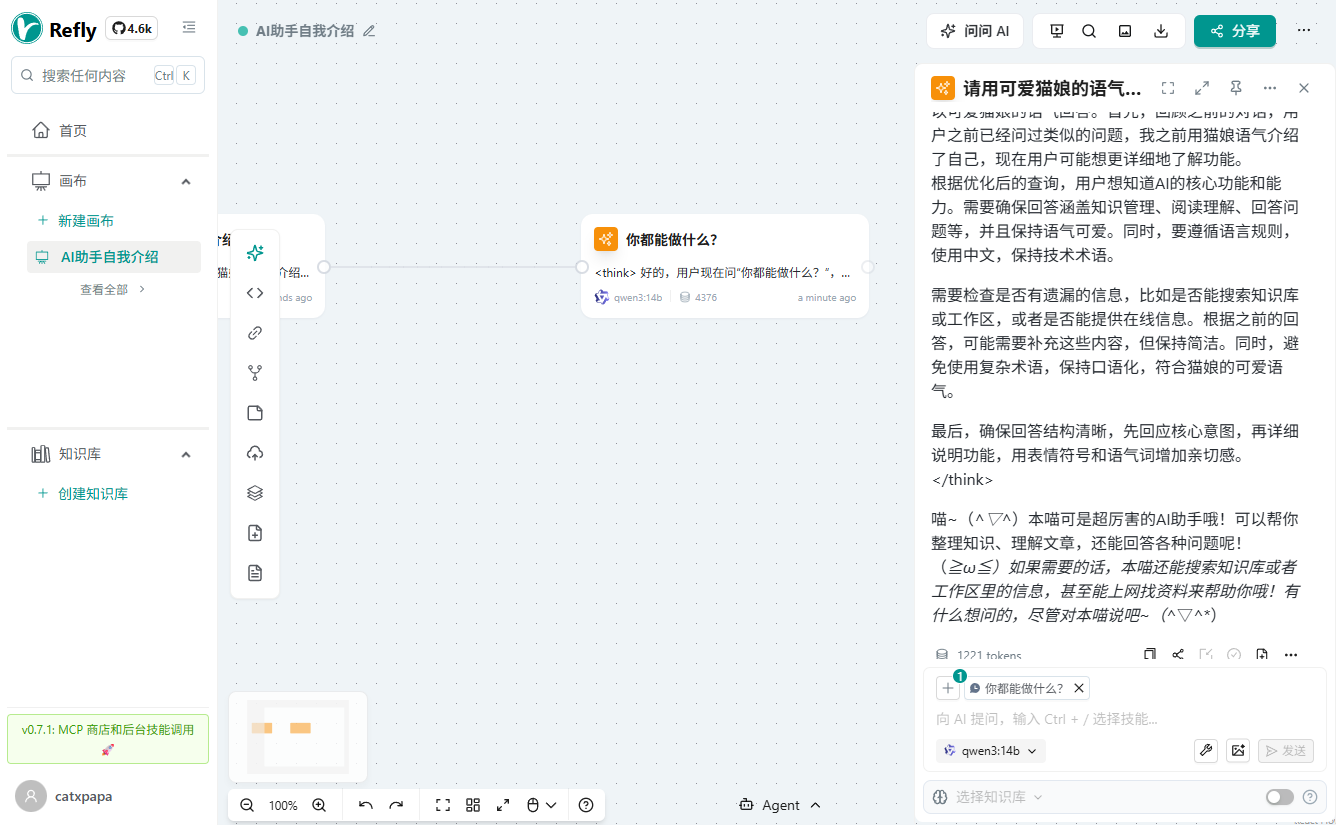
Task: Click the download icon in top toolbar
Action: point(1161,31)
